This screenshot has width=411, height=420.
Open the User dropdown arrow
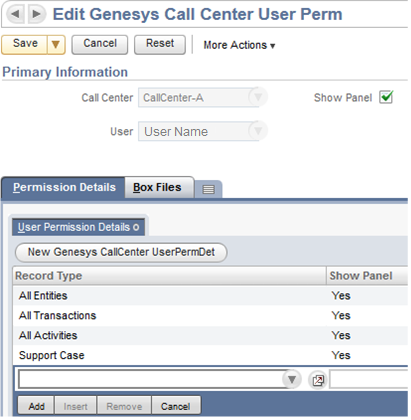pos(258,131)
